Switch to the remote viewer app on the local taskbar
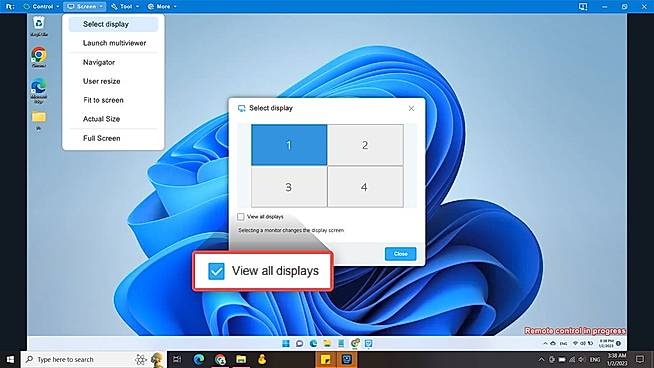This screenshot has width=654, height=368. click(347, 359)
